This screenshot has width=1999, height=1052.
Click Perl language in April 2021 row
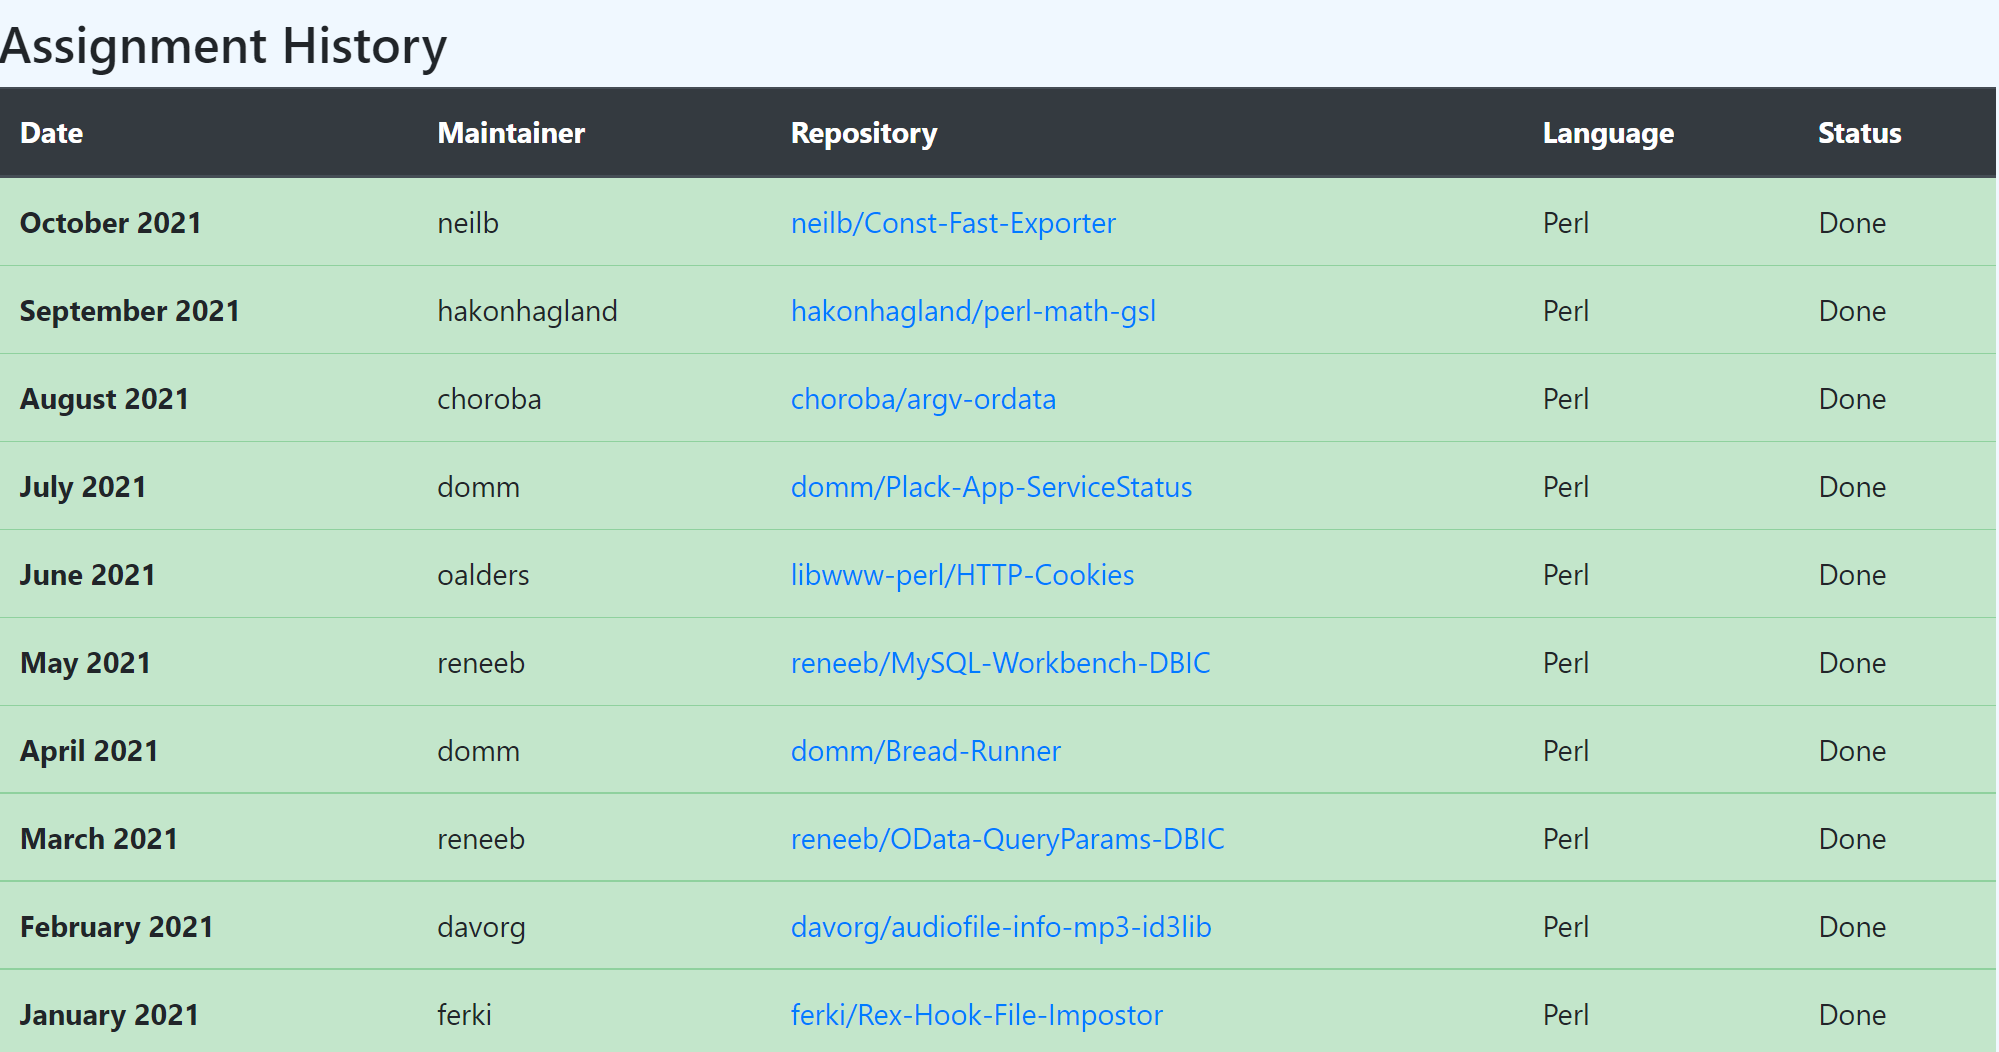[1566, 751]
